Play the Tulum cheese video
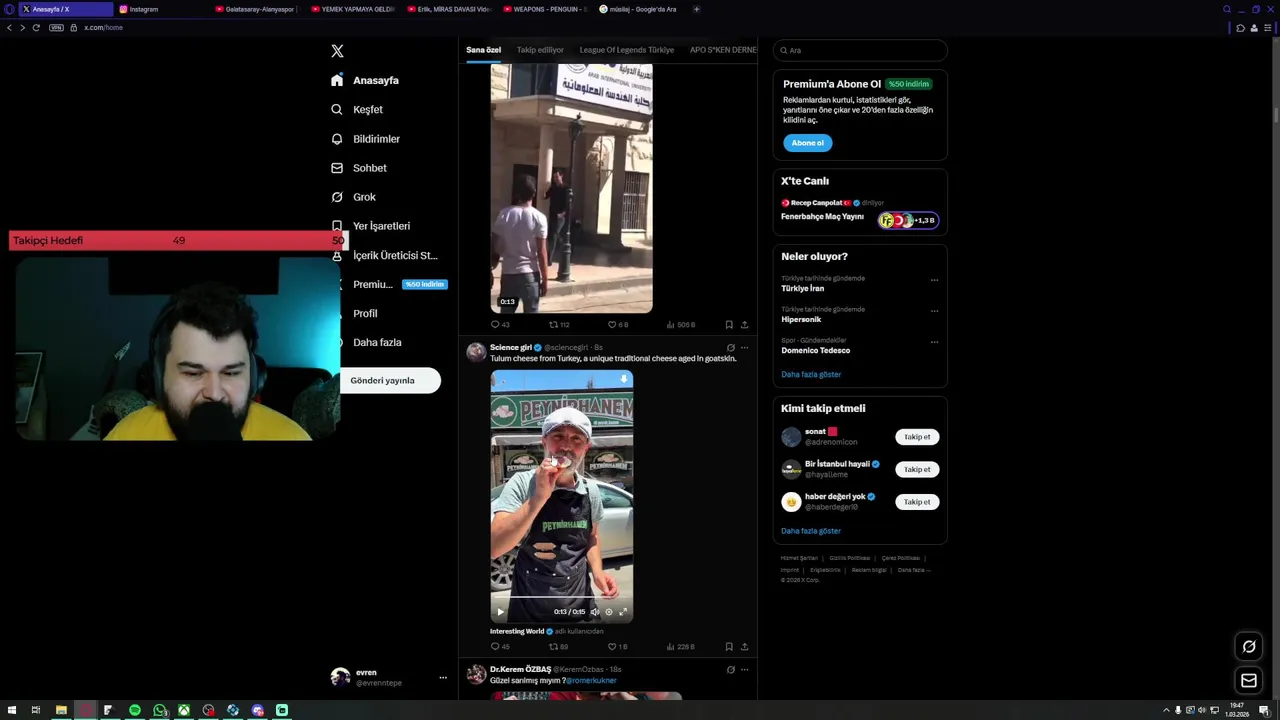1280x720 pixels. [x=501, y=612]
